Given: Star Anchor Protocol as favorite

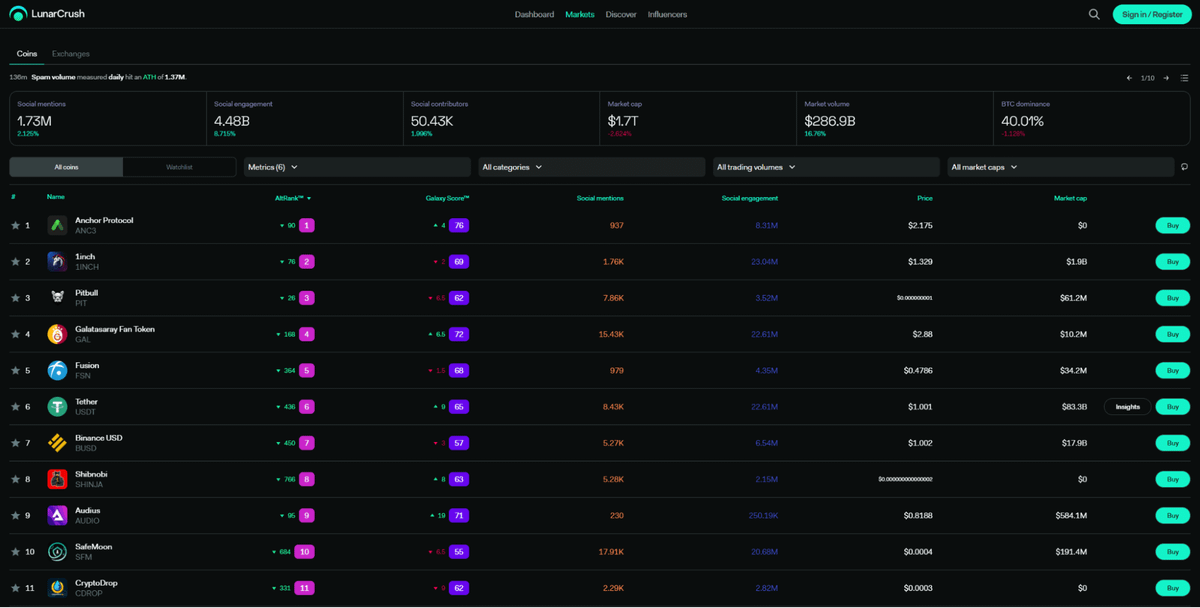Looking at the screenshot, I should pyautogui.click(x=15, y=226).
